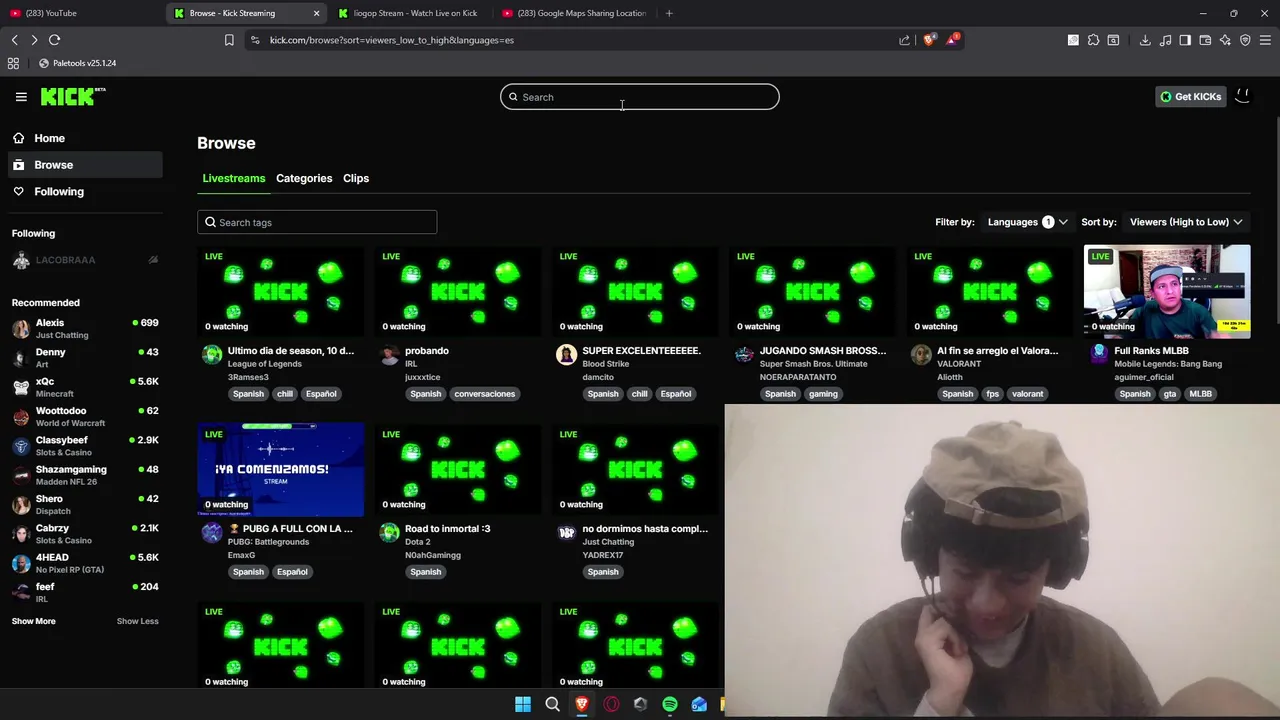Open the Windows Start button
Screen dimensions: 1280x720
point(523,704)
